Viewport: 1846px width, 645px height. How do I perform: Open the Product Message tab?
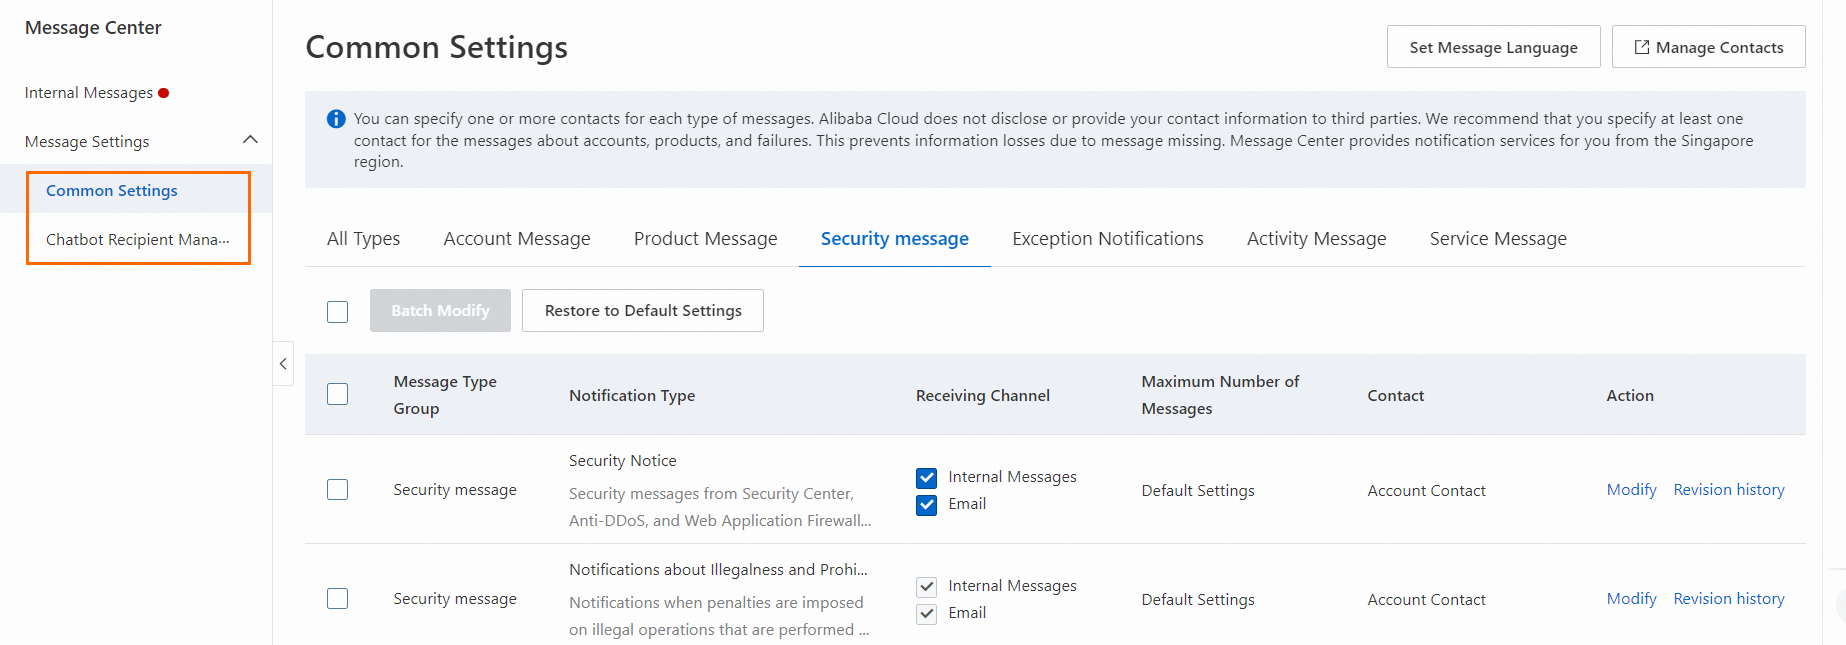pyautogui.click(x=705, y=239)
